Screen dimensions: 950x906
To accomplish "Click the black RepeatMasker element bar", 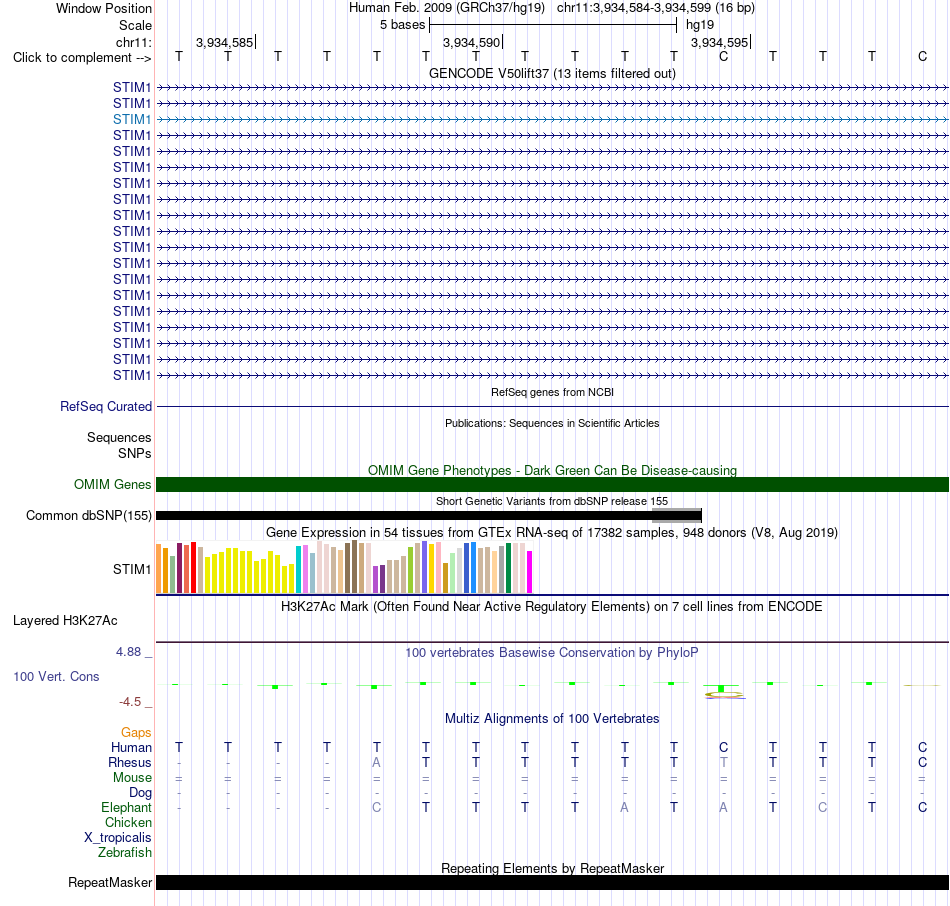I will pyautogui.click(x=552, y=882).
